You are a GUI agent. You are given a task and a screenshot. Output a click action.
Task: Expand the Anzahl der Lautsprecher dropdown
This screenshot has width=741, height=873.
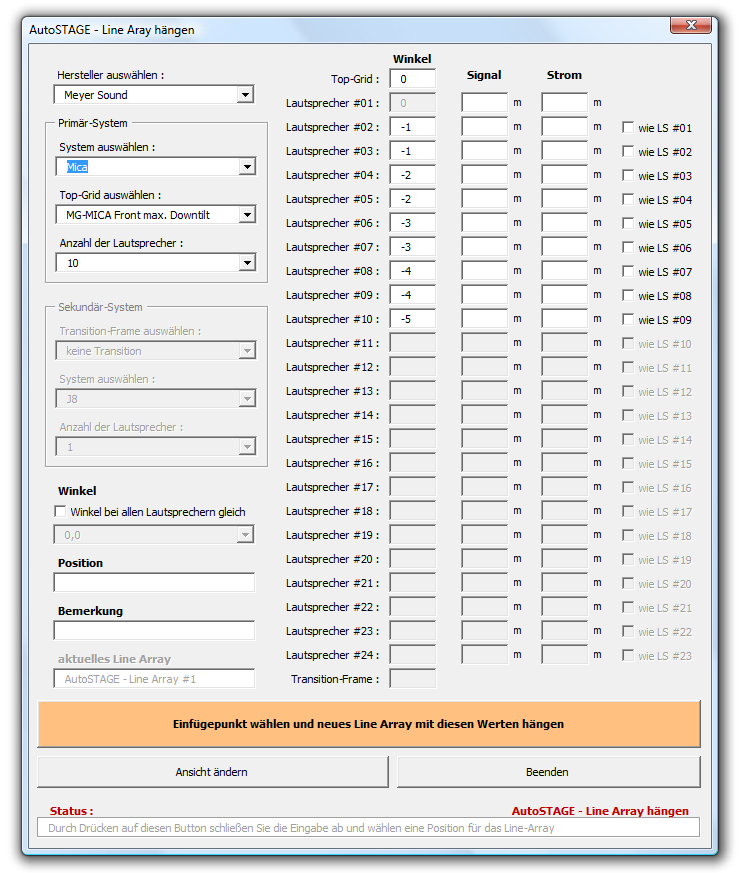point(245,263)
